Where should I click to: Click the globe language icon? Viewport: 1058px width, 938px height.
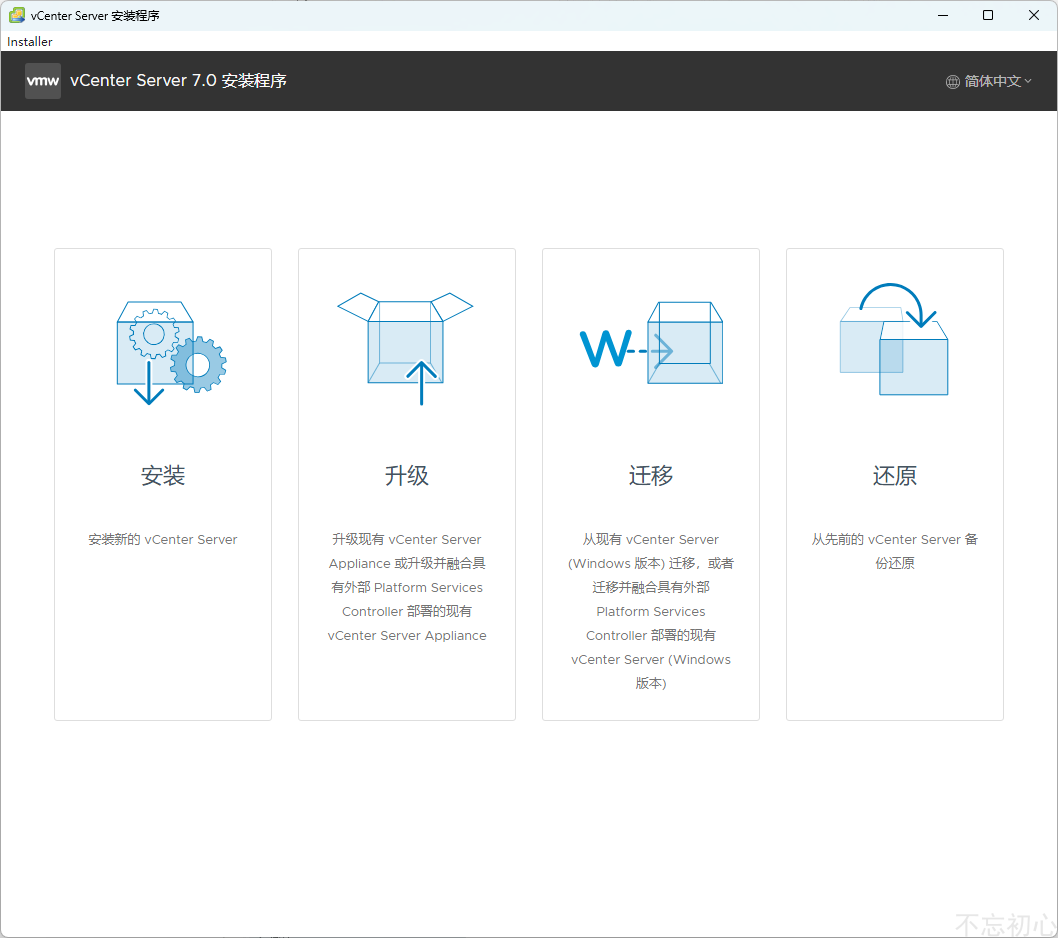tap(952, 82)
